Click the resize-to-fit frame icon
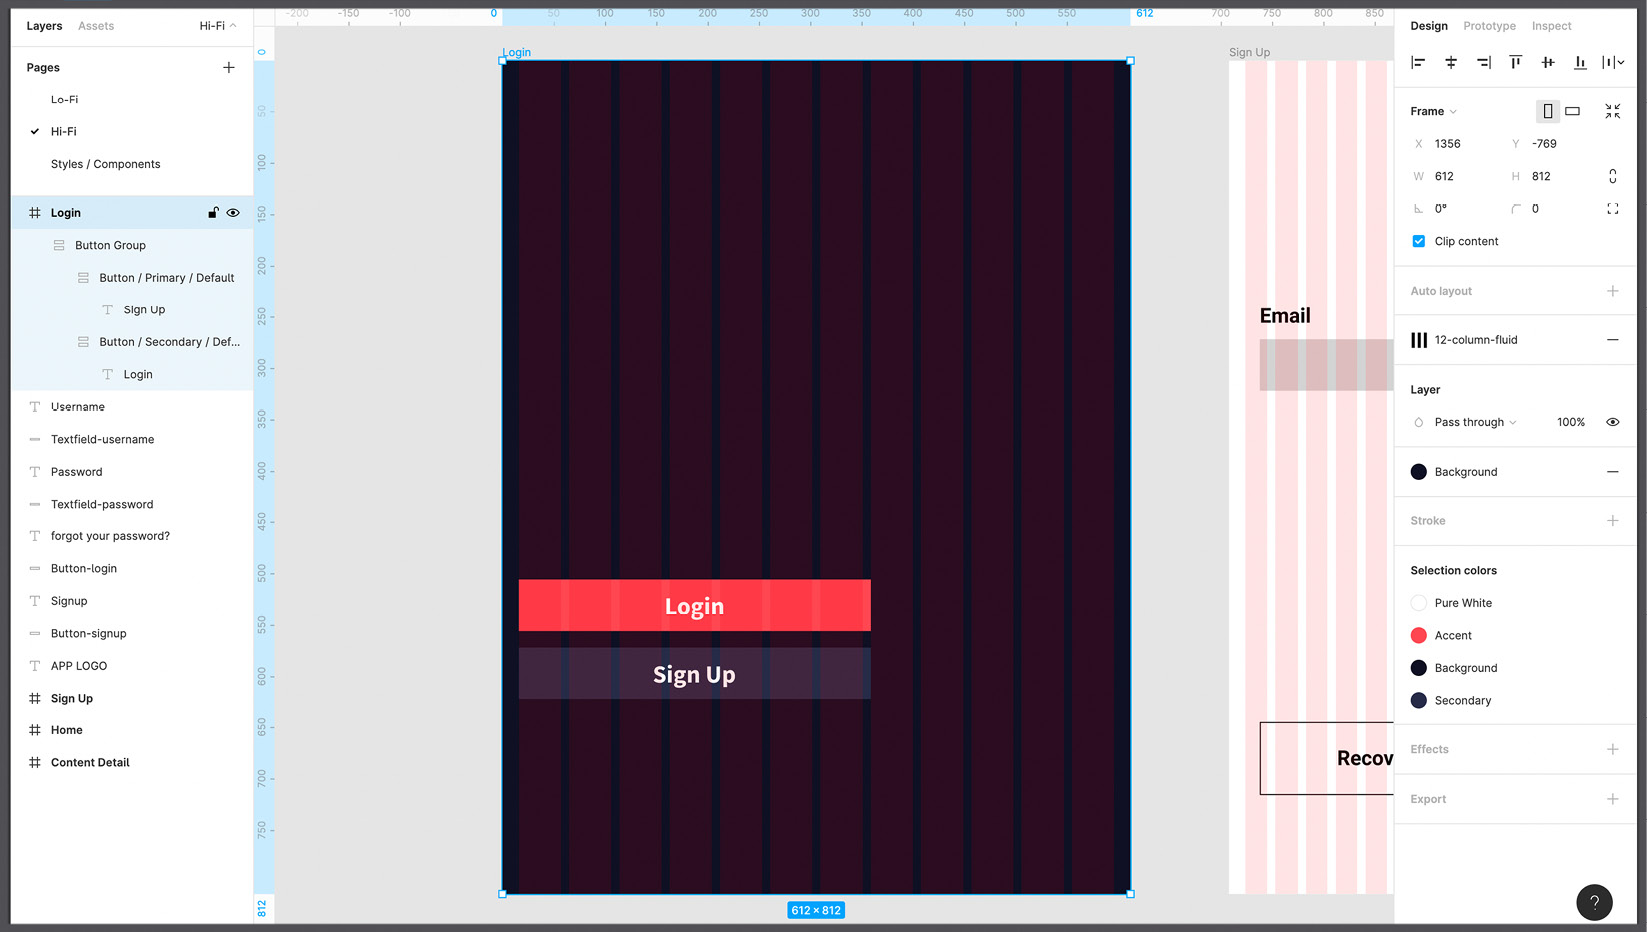Viewport: 1647px width, 932px height. [x=1612, y=111]
